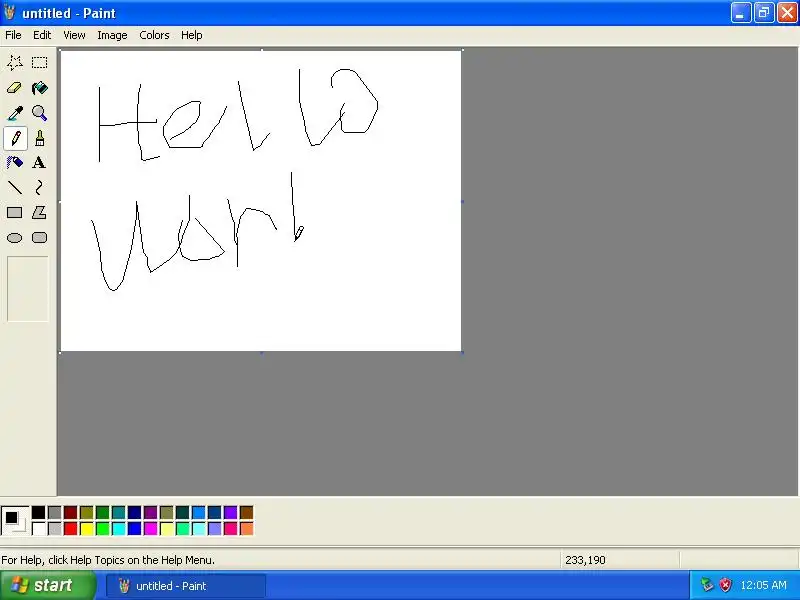Select the Ellipse tool
This screenshot has height=600, width=800.
[x=15, y=238]
